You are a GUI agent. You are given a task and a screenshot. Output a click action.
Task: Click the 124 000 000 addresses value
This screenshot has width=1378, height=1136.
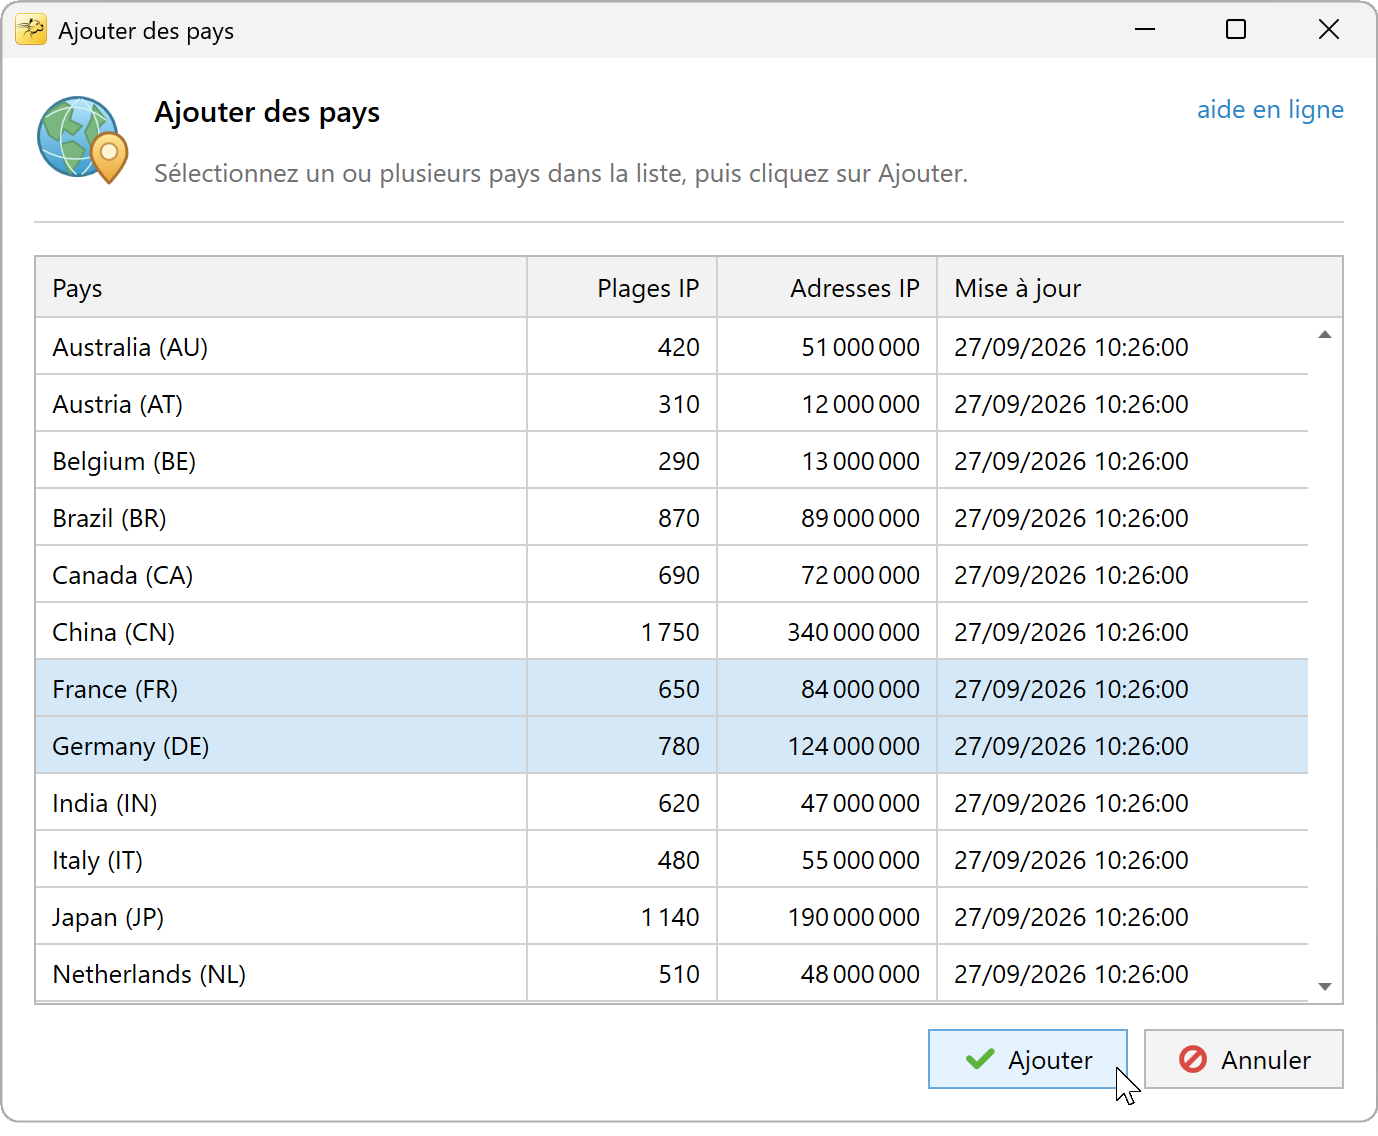(x=853, y=746)
